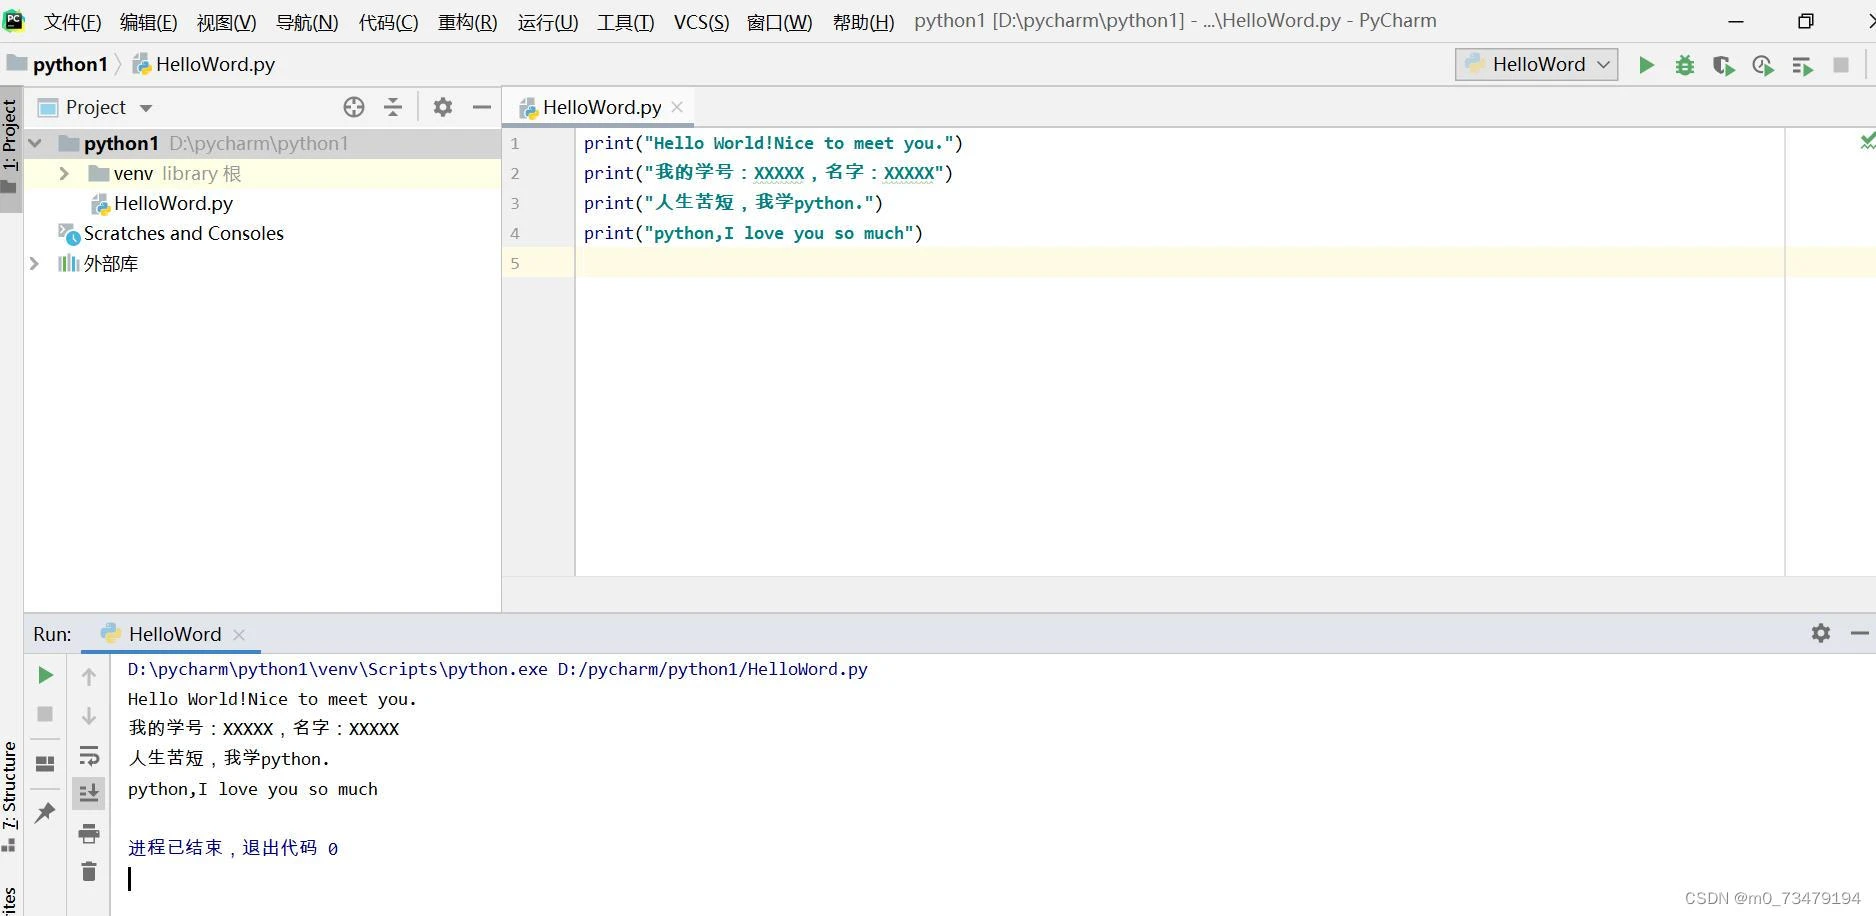The height and width of the screenshot is (916, 1876).
Task: Click the restore layout icon in the Run panel
Action: tap(45, 764)
